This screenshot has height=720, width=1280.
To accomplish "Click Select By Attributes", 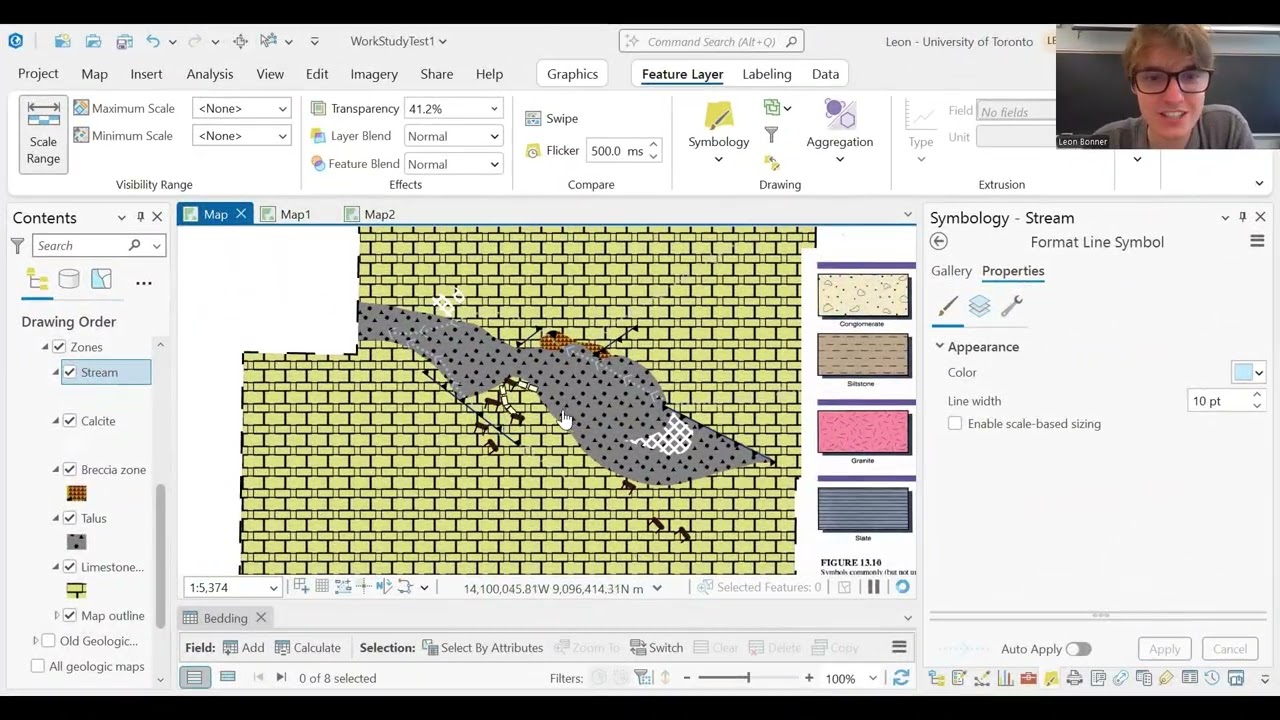I will coord(482,648).
